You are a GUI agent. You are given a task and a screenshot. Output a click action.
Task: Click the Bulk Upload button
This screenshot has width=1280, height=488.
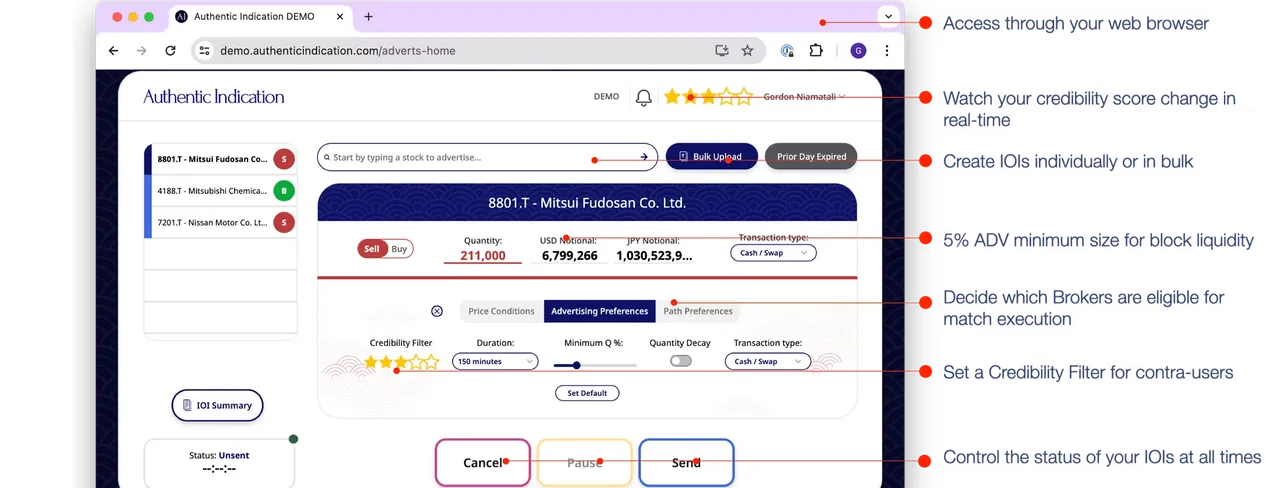click(x=711, y=157)
